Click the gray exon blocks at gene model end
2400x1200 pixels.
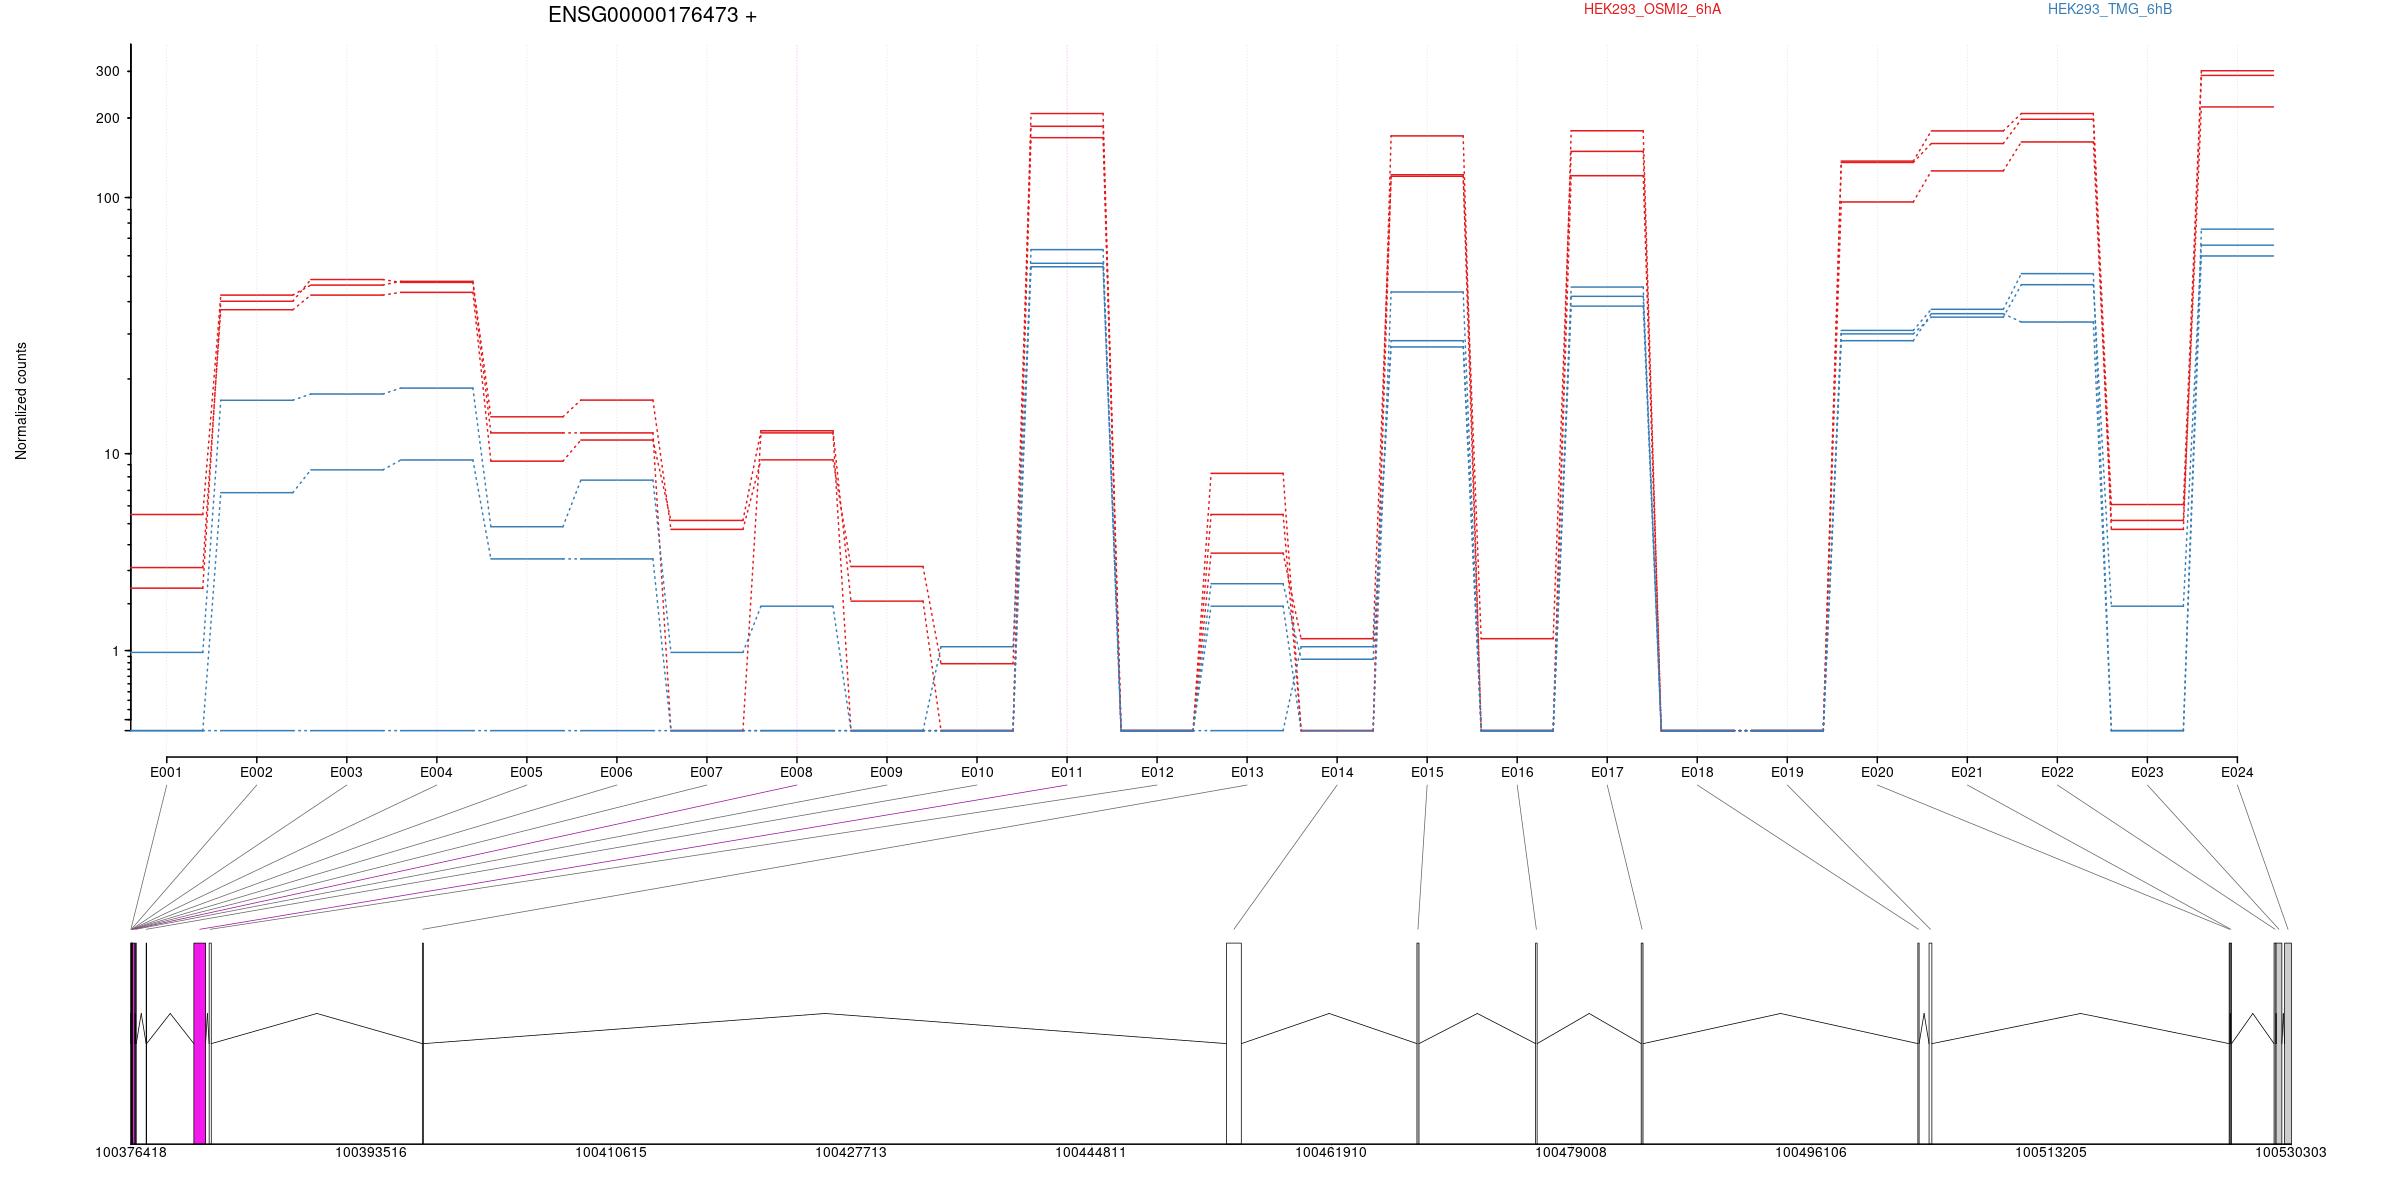point(2283,1043)
